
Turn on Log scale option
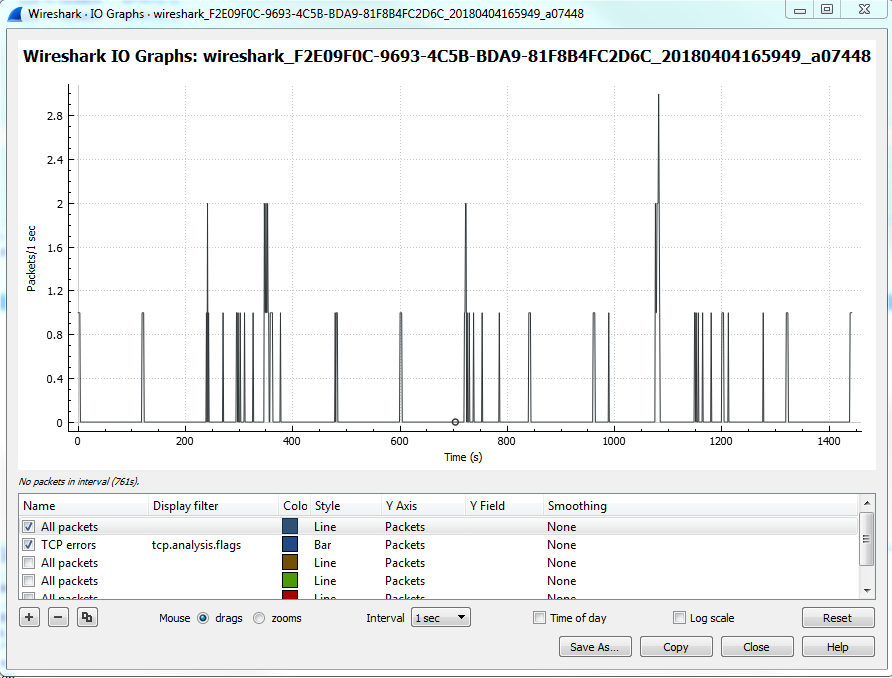[680, 618]
